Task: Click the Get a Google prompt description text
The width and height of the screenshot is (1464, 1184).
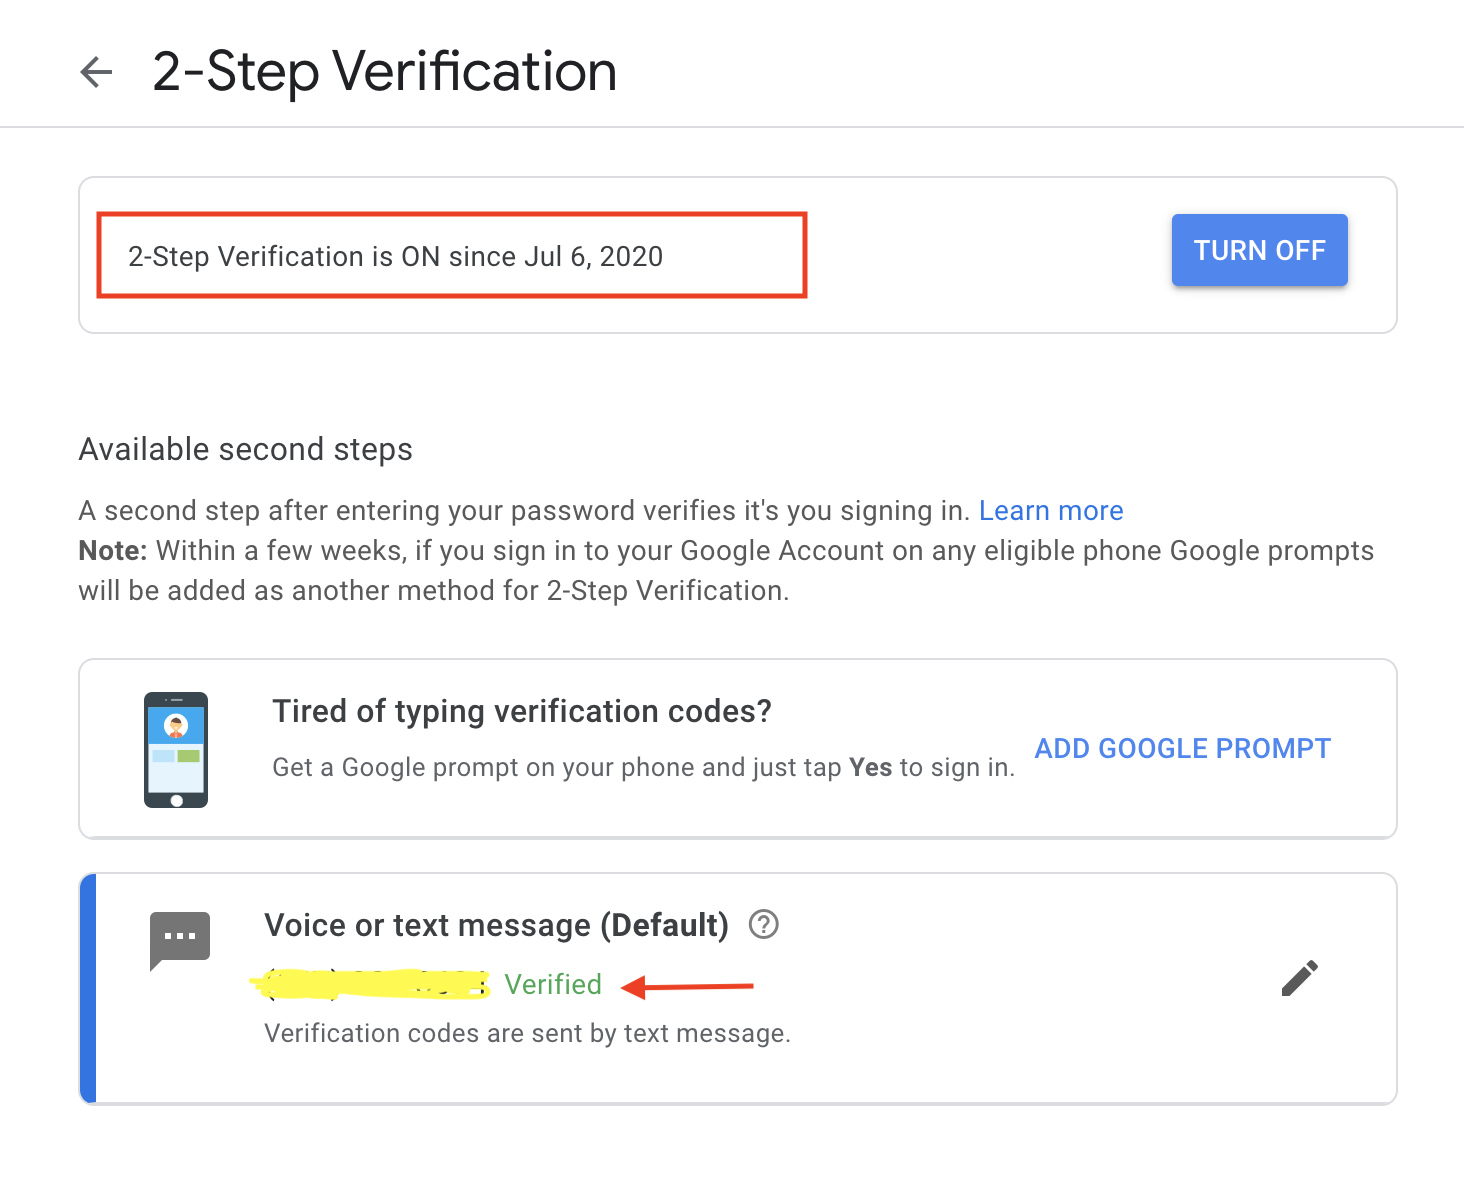Action: 643,767
